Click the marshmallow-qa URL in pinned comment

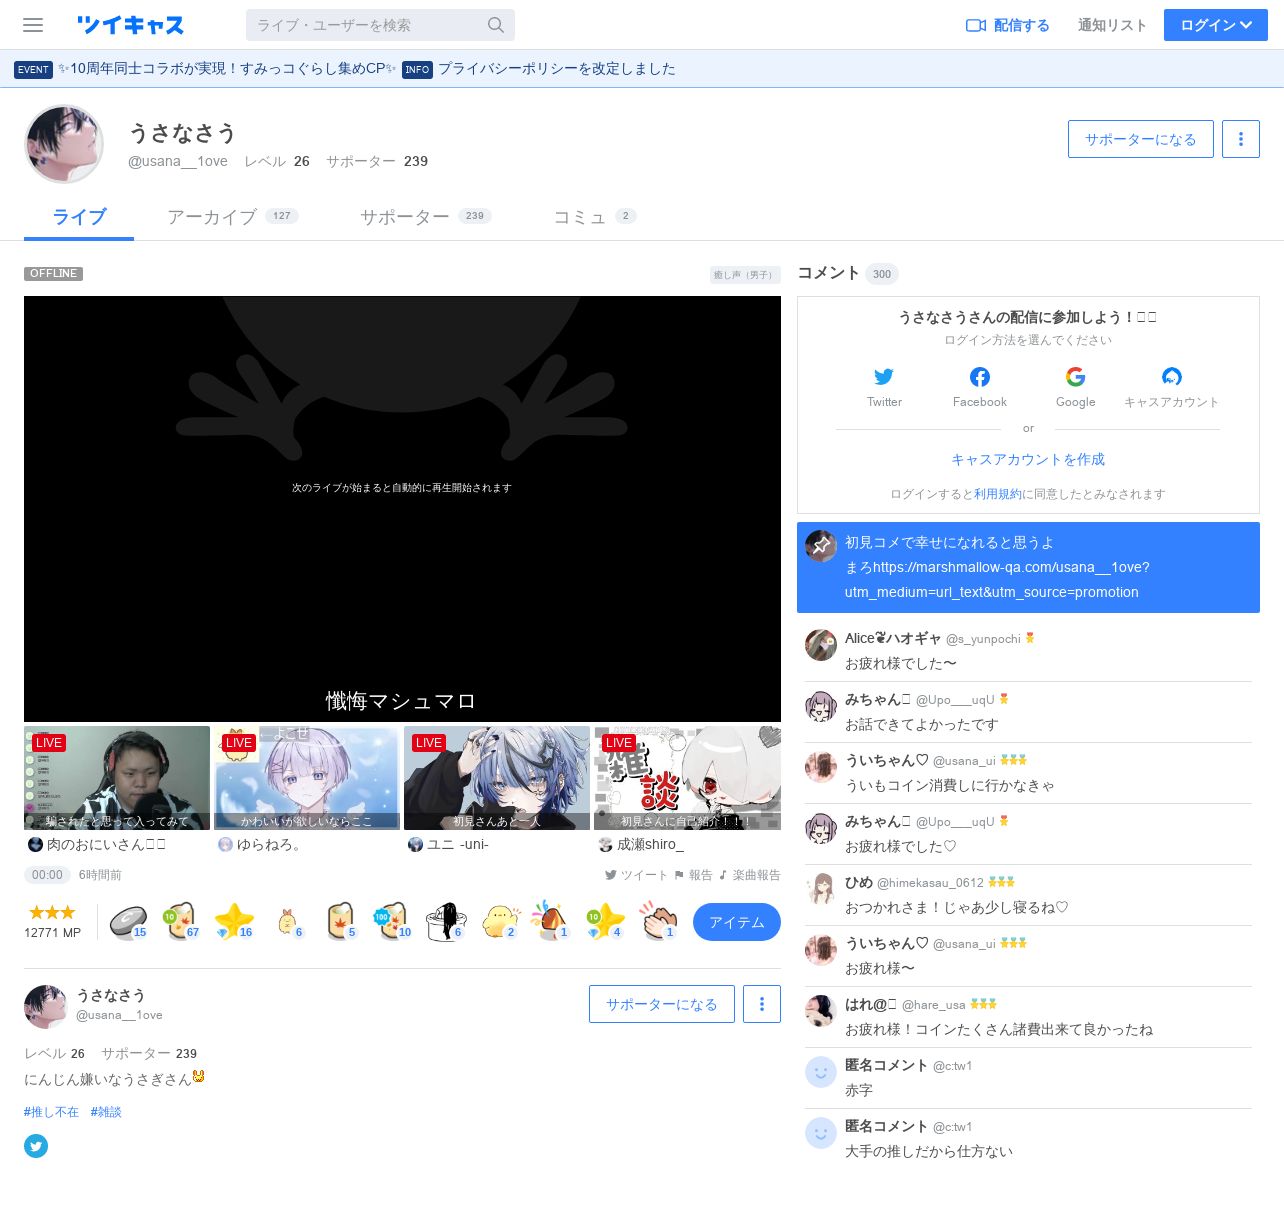coord(997,580)
